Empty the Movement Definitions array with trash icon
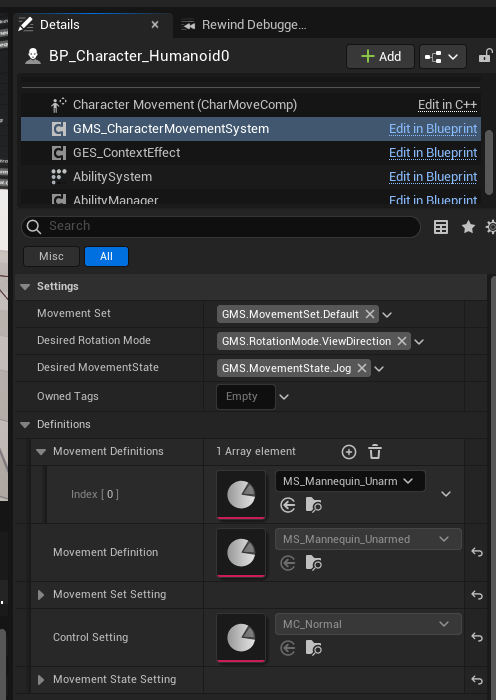 click(x=375, y=452)
